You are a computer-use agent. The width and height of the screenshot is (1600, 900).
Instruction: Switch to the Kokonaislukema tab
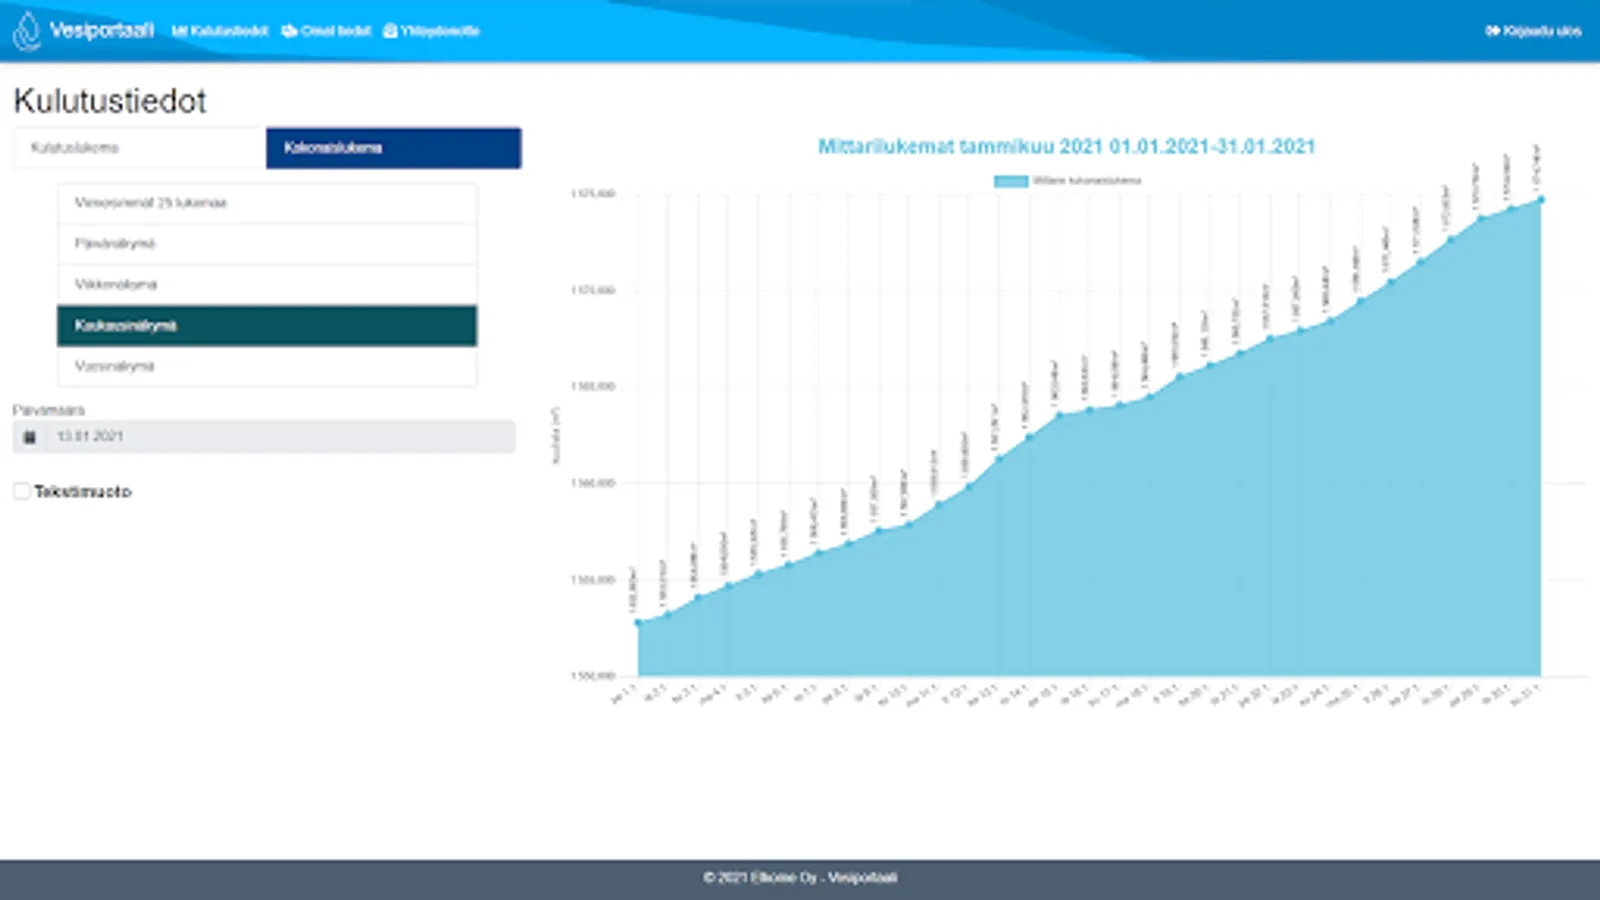[x=393, y=148]
